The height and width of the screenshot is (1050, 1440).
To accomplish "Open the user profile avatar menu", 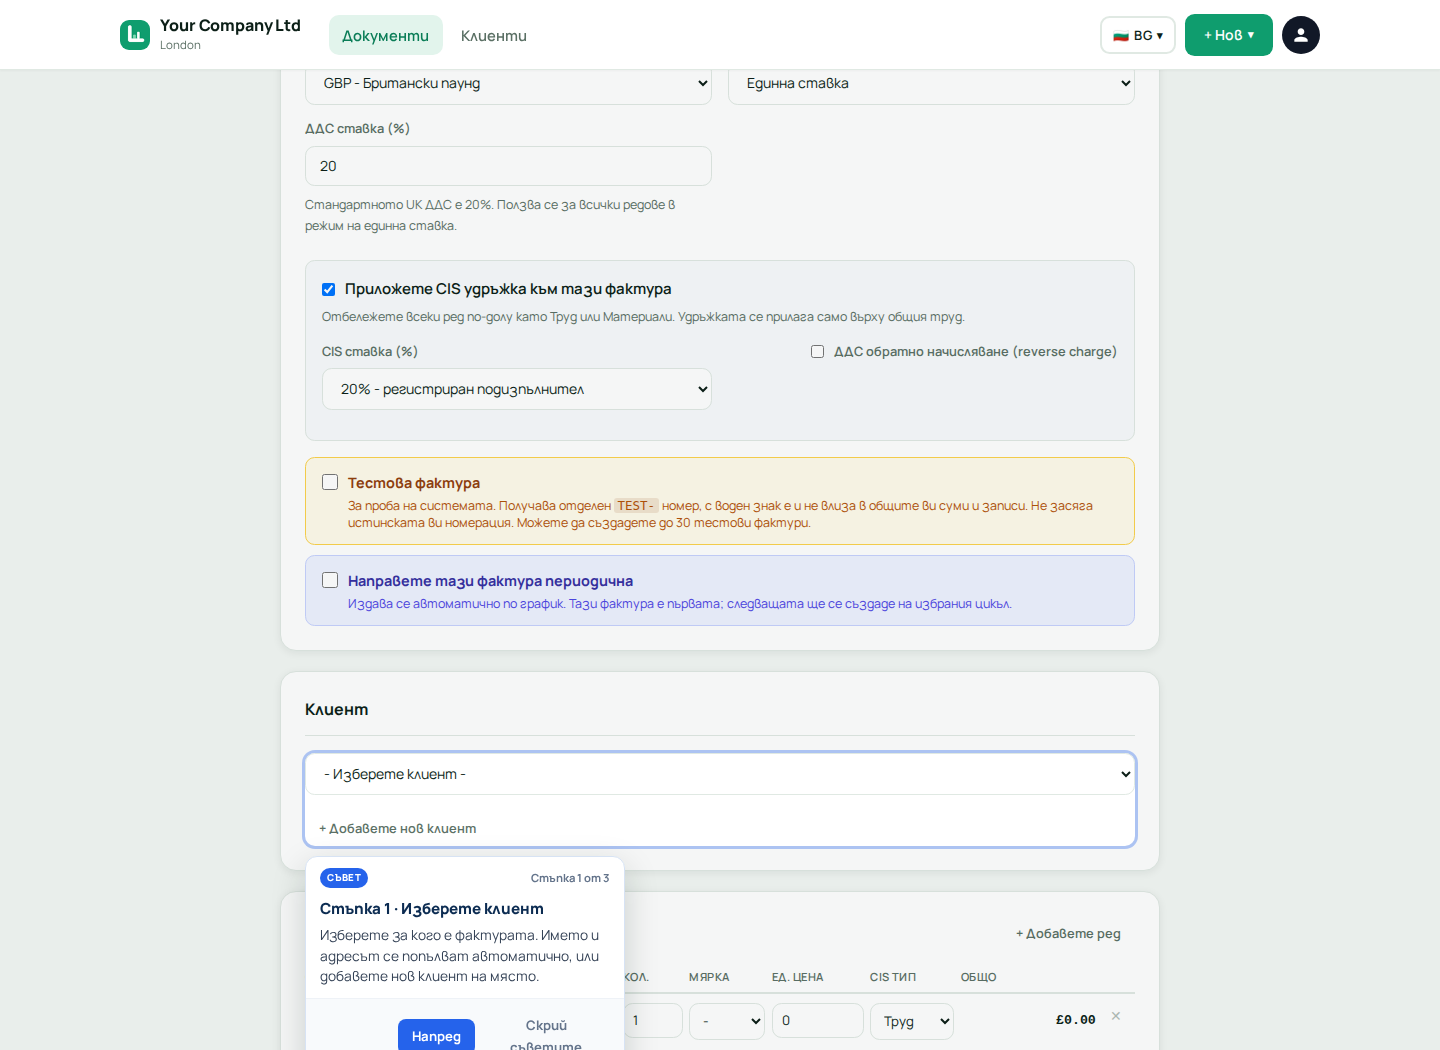I will pos(1301,35).
